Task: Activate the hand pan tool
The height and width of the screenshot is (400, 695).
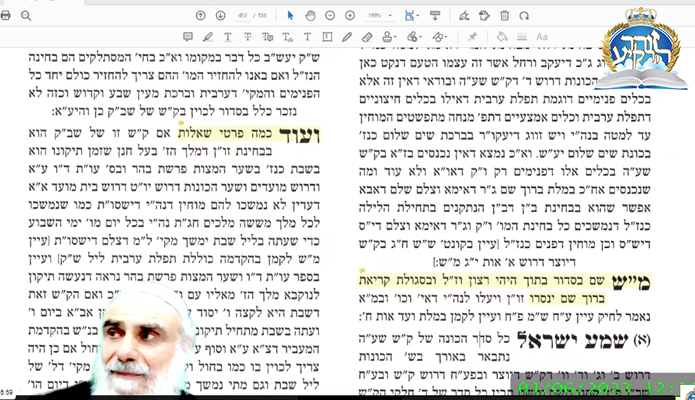Action: pos(312,16)
